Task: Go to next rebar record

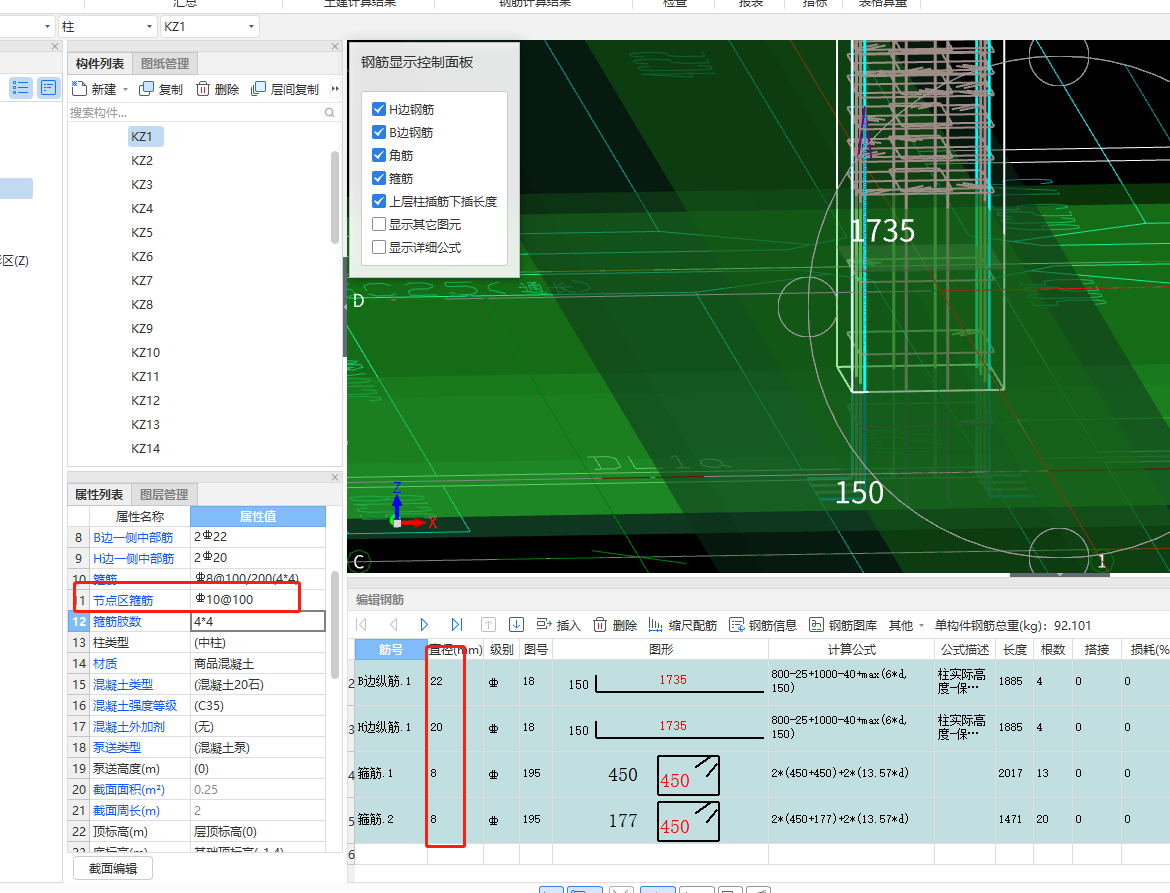Action: pos(424,625)
